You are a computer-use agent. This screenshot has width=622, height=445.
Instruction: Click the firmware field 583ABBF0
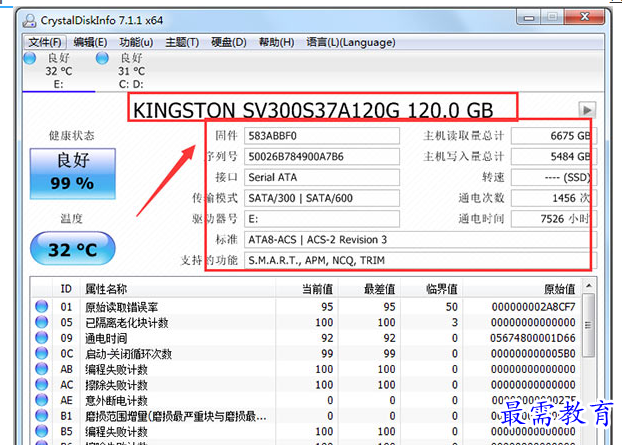(x=322, y=136)
